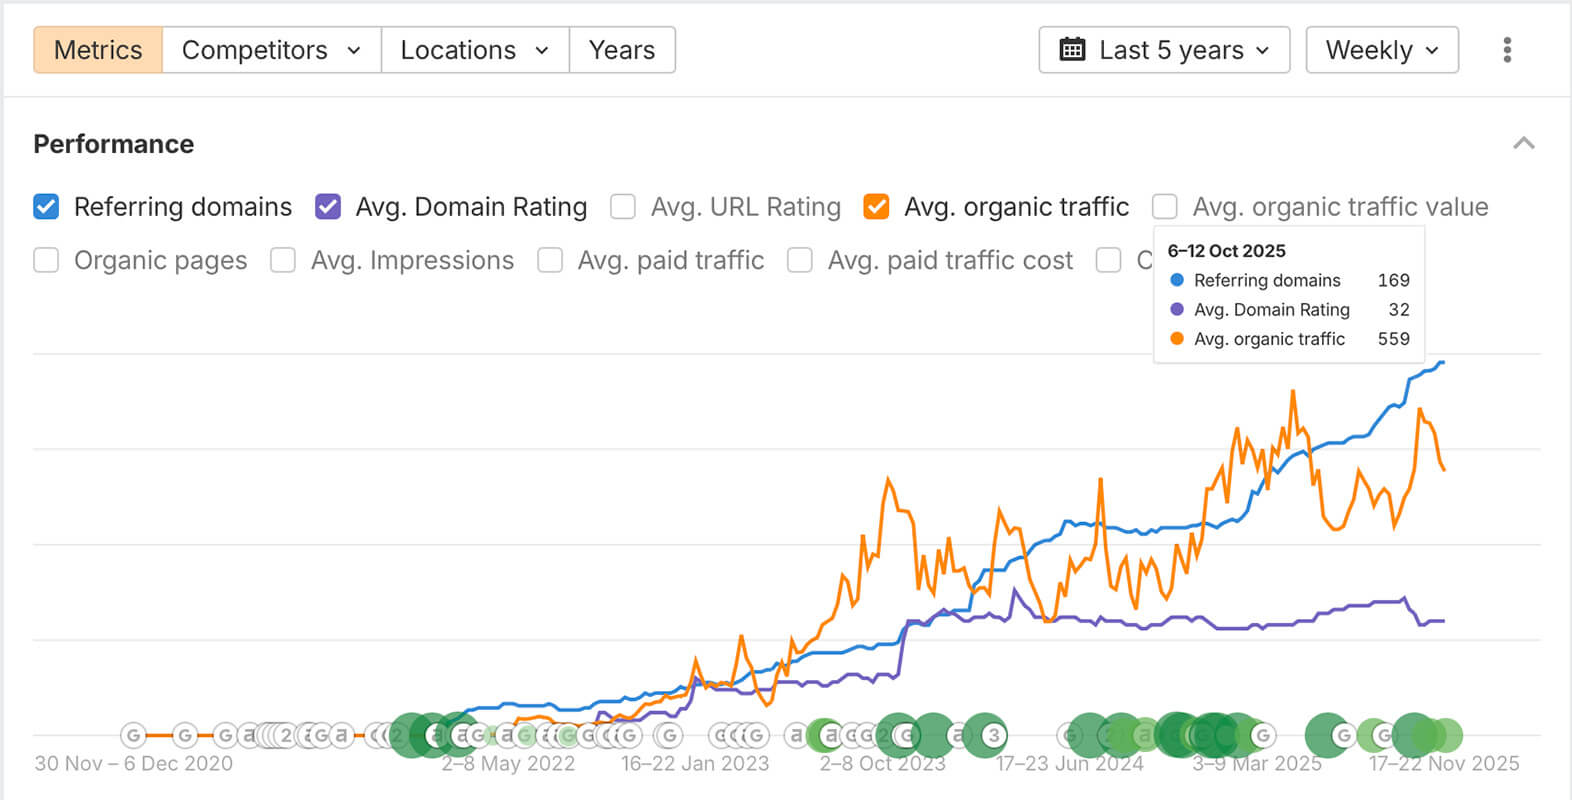This screenshot has width=1572, height=800.
Task: Click the leftmost Google update marker on timeline
Action: click(133, 736)
